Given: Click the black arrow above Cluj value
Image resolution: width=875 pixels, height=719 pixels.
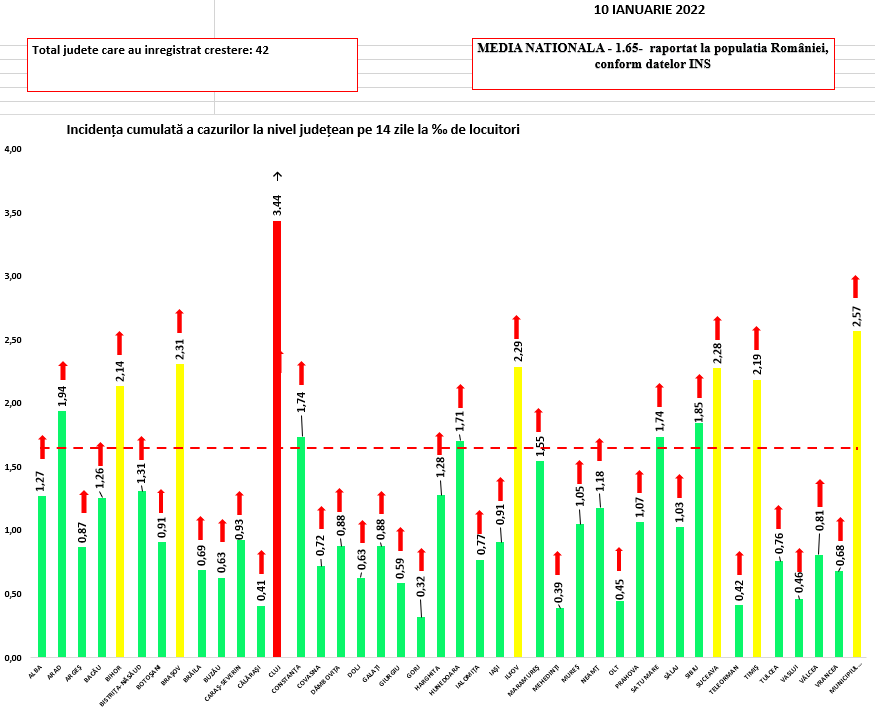Looking at the screenshot, I should [x=278, y=176].
